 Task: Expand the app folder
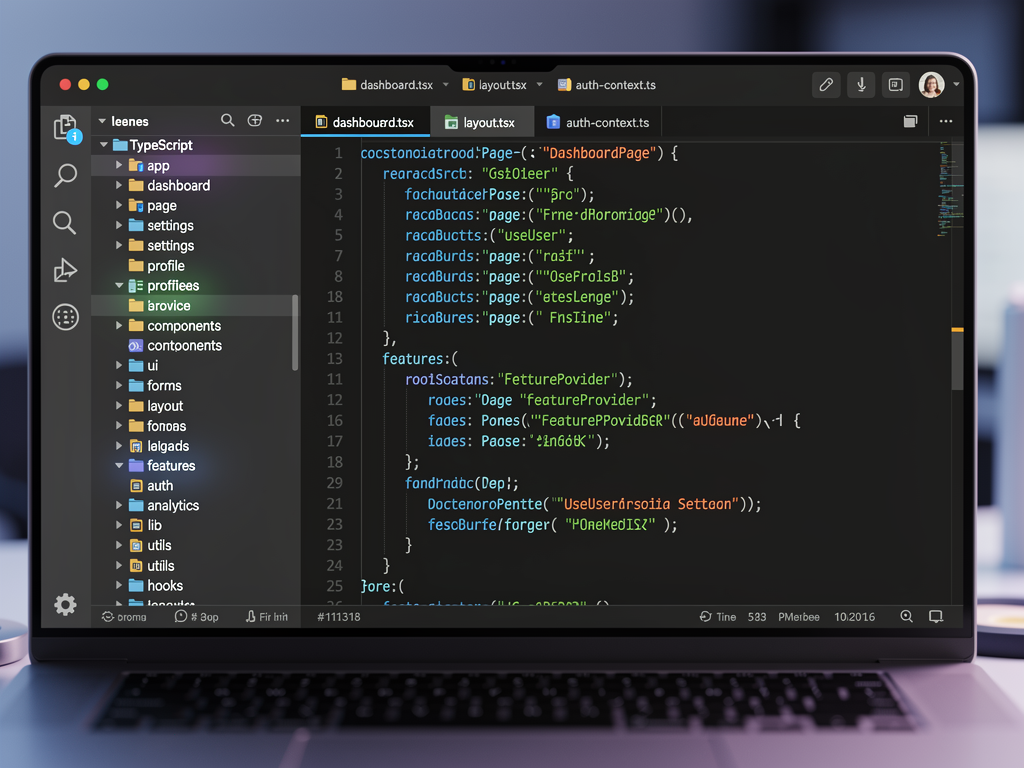pyautogui.click(x=119, y=165)
